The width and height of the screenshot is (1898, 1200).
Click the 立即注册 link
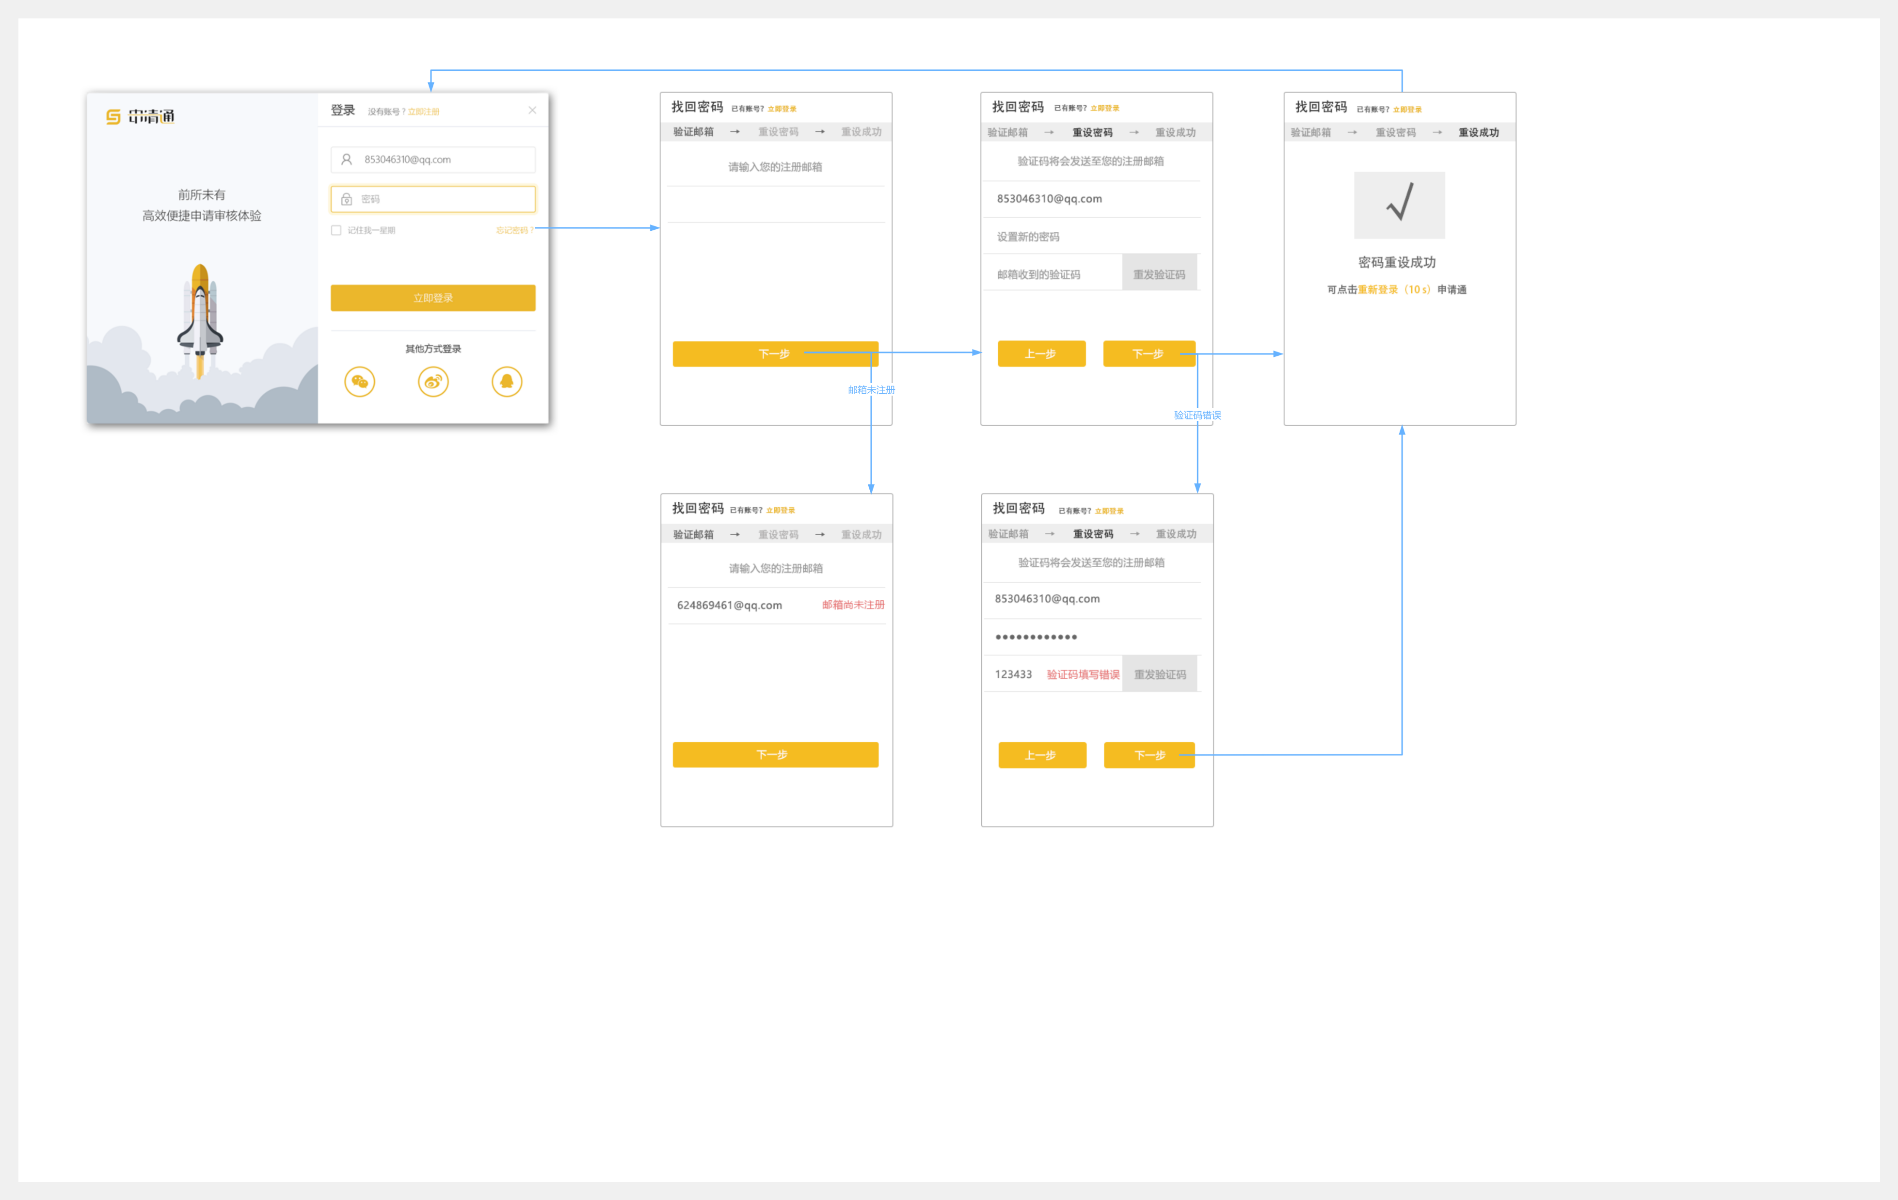coord(424,112)
